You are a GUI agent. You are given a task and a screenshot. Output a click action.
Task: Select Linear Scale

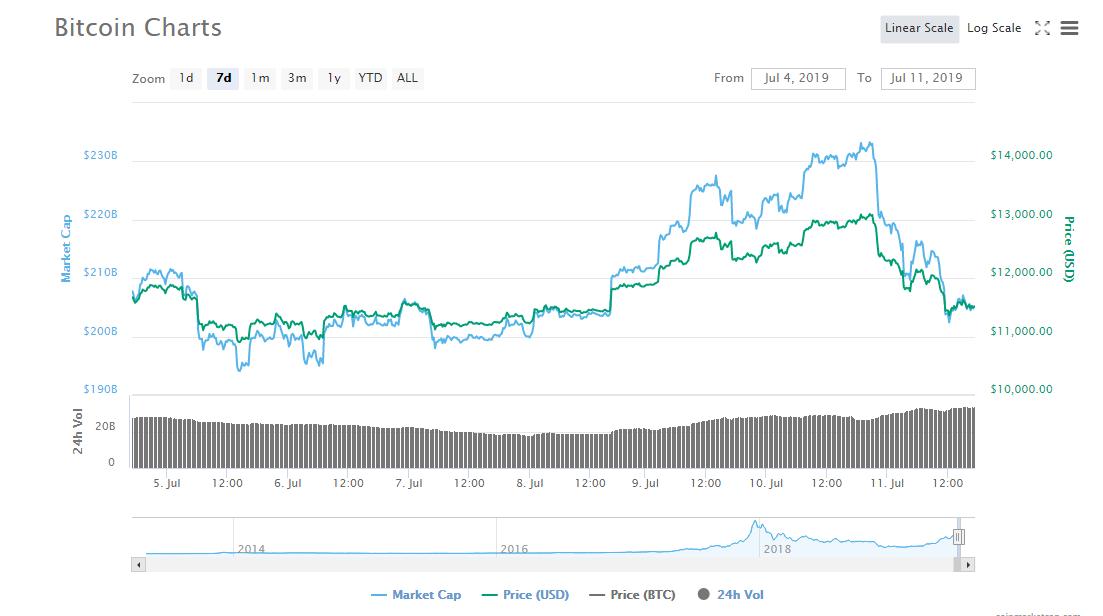coord(919,28)
